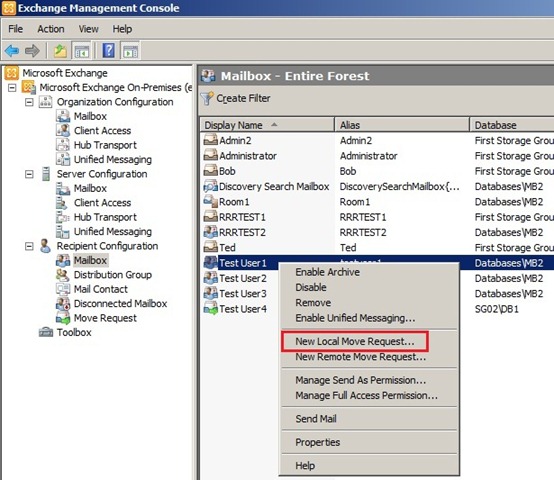The width and height of the screenshot is (554, 480).
Task: Click the Disconnected Mailbox icon
Action: coord(63,303)
